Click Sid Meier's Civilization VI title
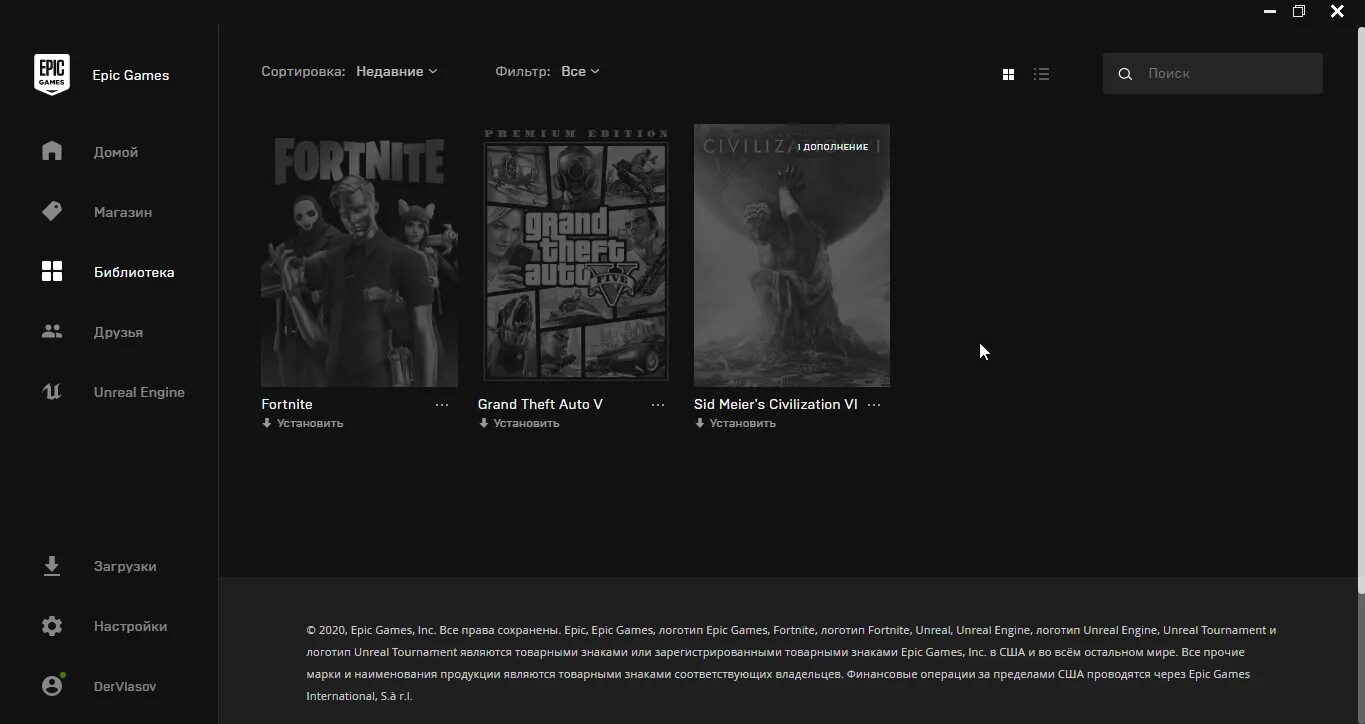 coord(776,404)
